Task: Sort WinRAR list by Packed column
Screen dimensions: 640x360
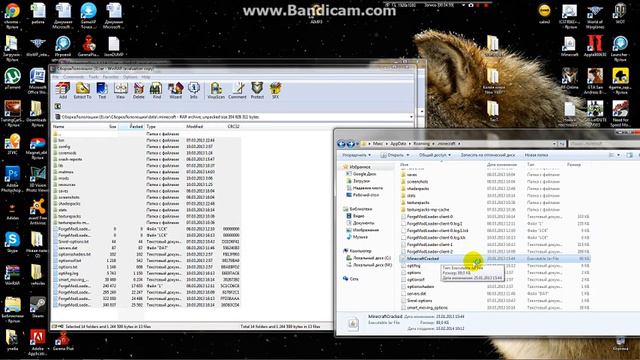Action: pyautogui.click(x=136, y=127)
